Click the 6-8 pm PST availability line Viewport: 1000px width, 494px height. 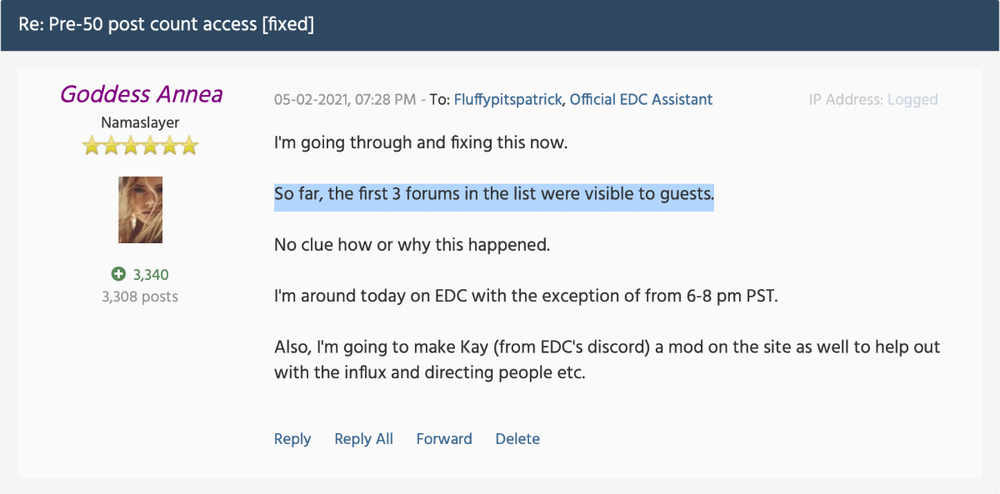[526, 296]
